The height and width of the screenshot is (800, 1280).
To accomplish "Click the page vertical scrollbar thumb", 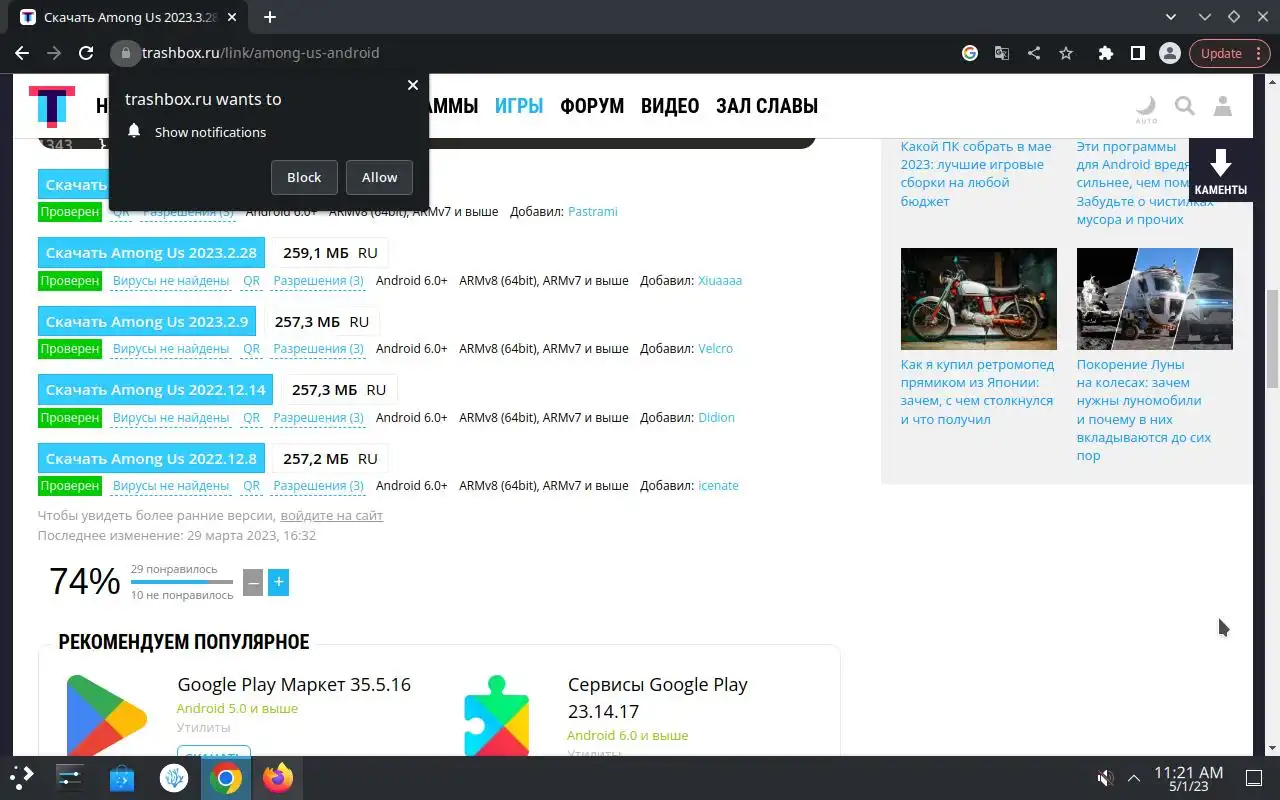I will click(1272, 338).
